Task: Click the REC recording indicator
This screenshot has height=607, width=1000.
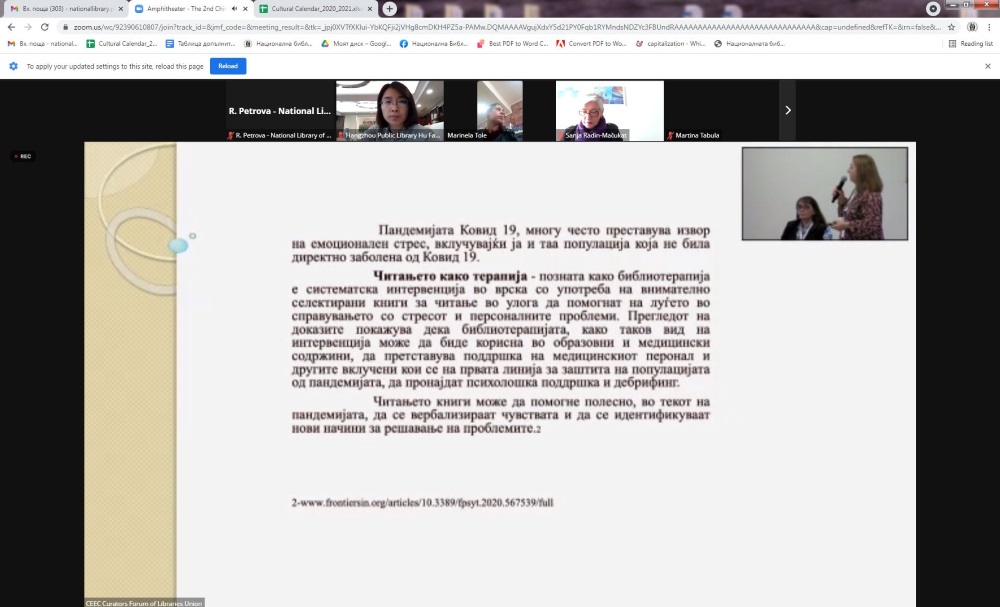Action: pos(23,156)
